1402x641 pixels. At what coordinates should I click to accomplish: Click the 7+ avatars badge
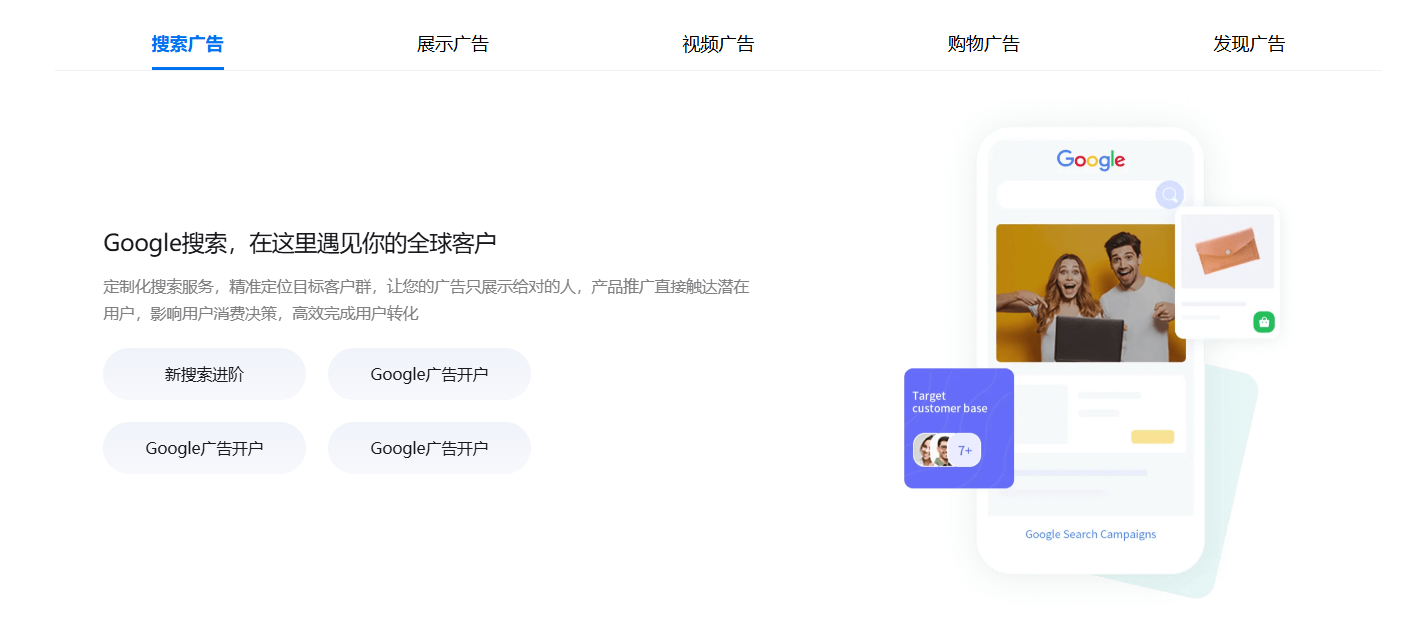[947, 450]
